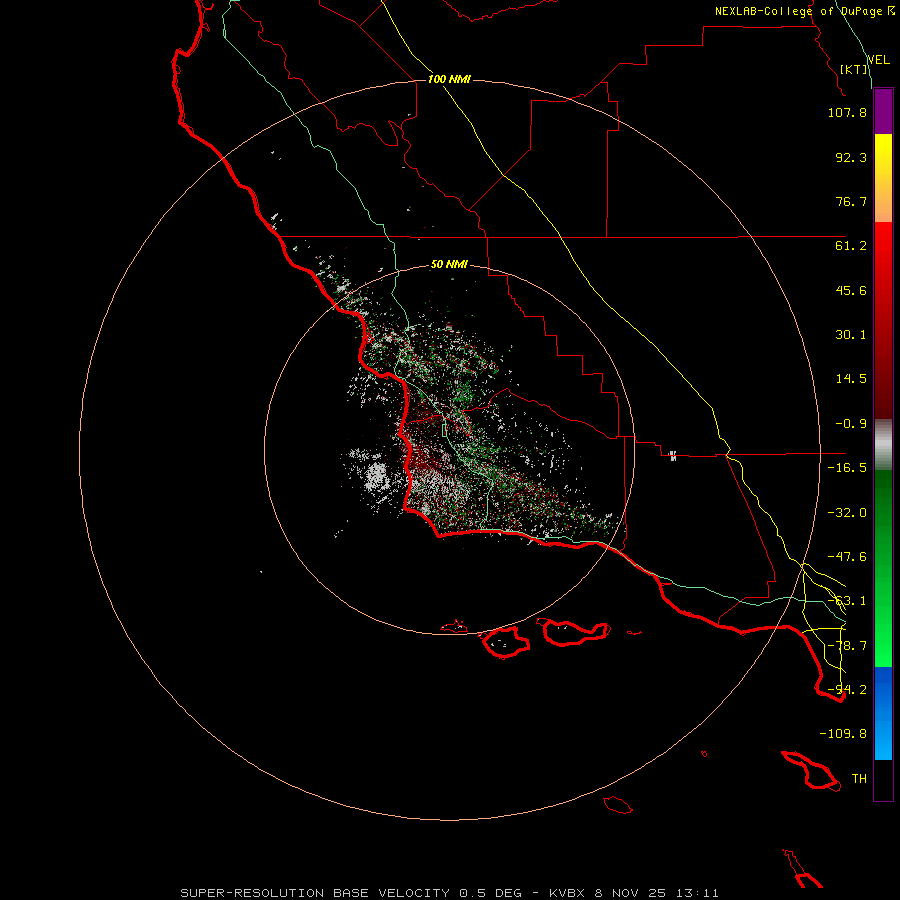This screenshot has width=900, height=900.
Task: Click the 14.5 value on velocity scale
Action: (851, 379)
